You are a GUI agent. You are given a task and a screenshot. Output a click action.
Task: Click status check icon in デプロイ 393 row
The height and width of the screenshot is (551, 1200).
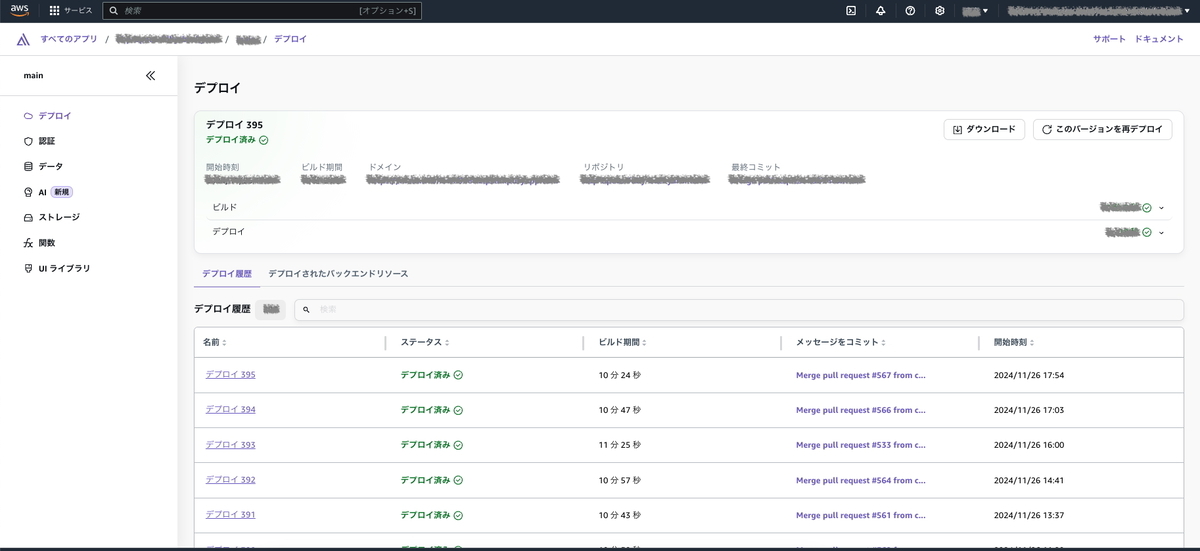(458, 445)
